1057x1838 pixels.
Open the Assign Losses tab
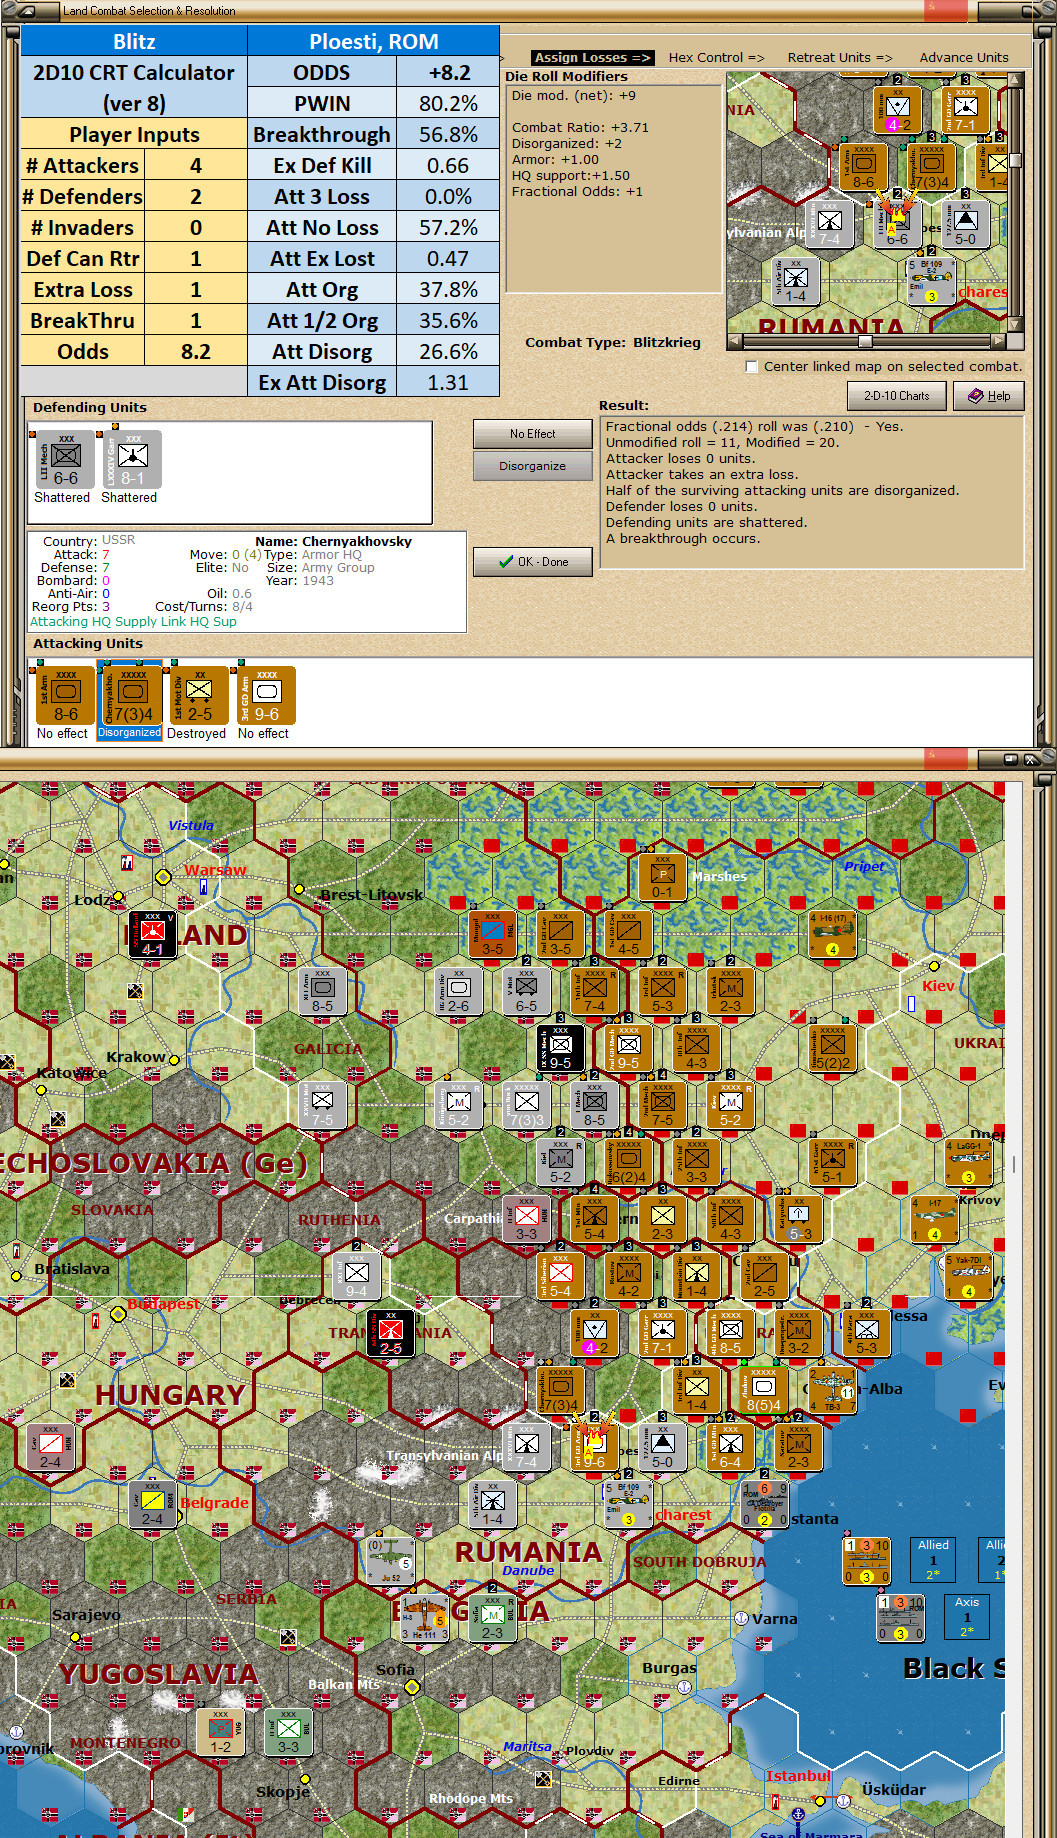[x=592, y=57]
